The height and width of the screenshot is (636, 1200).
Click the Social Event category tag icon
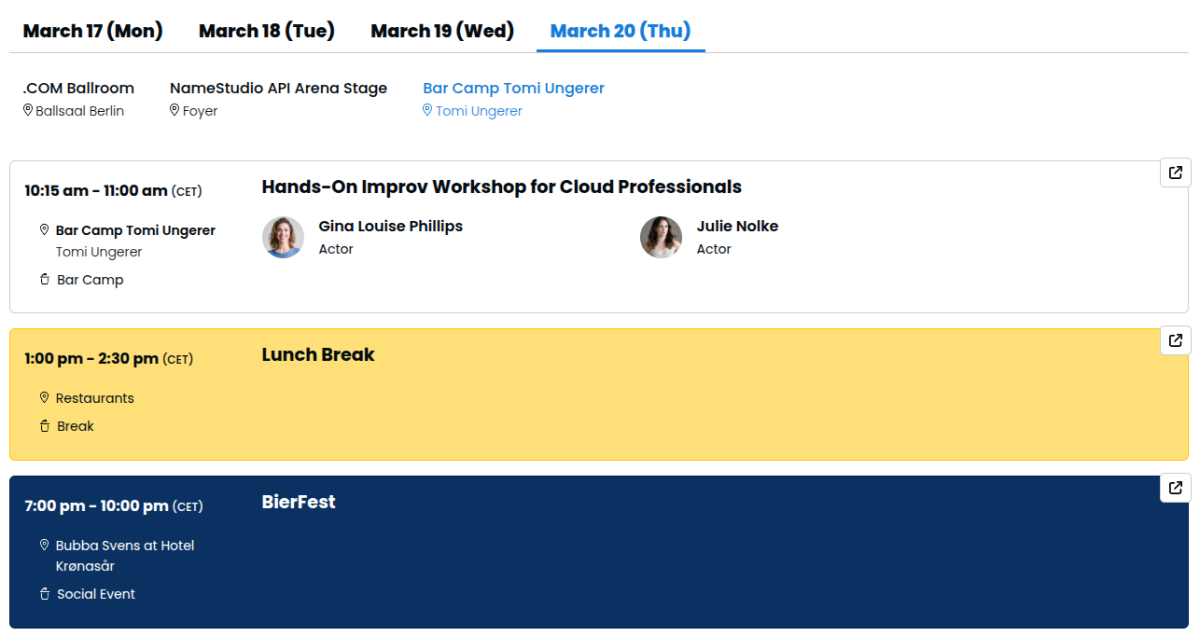pyautogui.click(x=44, y=594)
